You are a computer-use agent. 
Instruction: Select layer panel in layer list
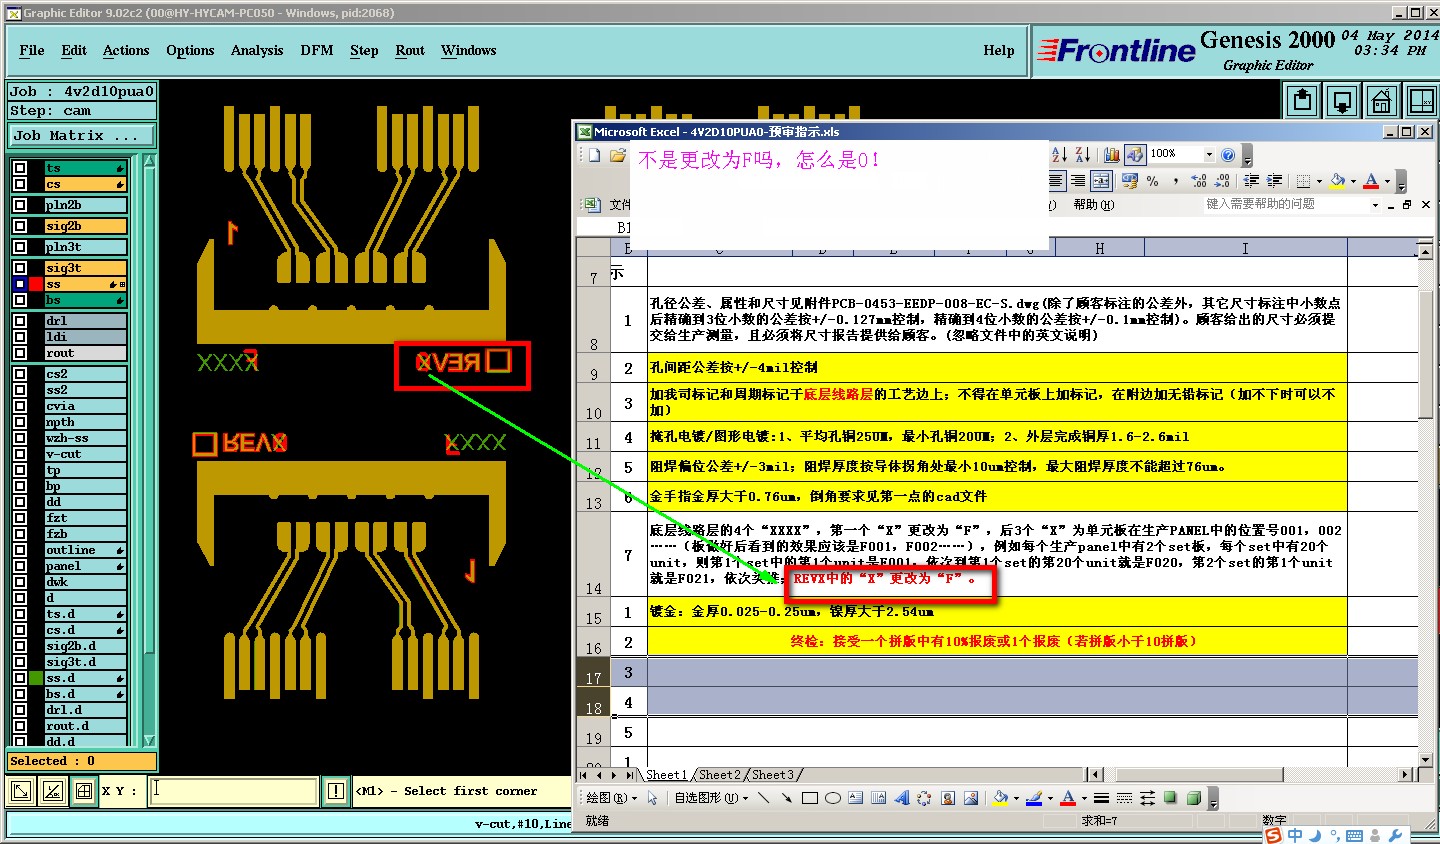[85, 566]
